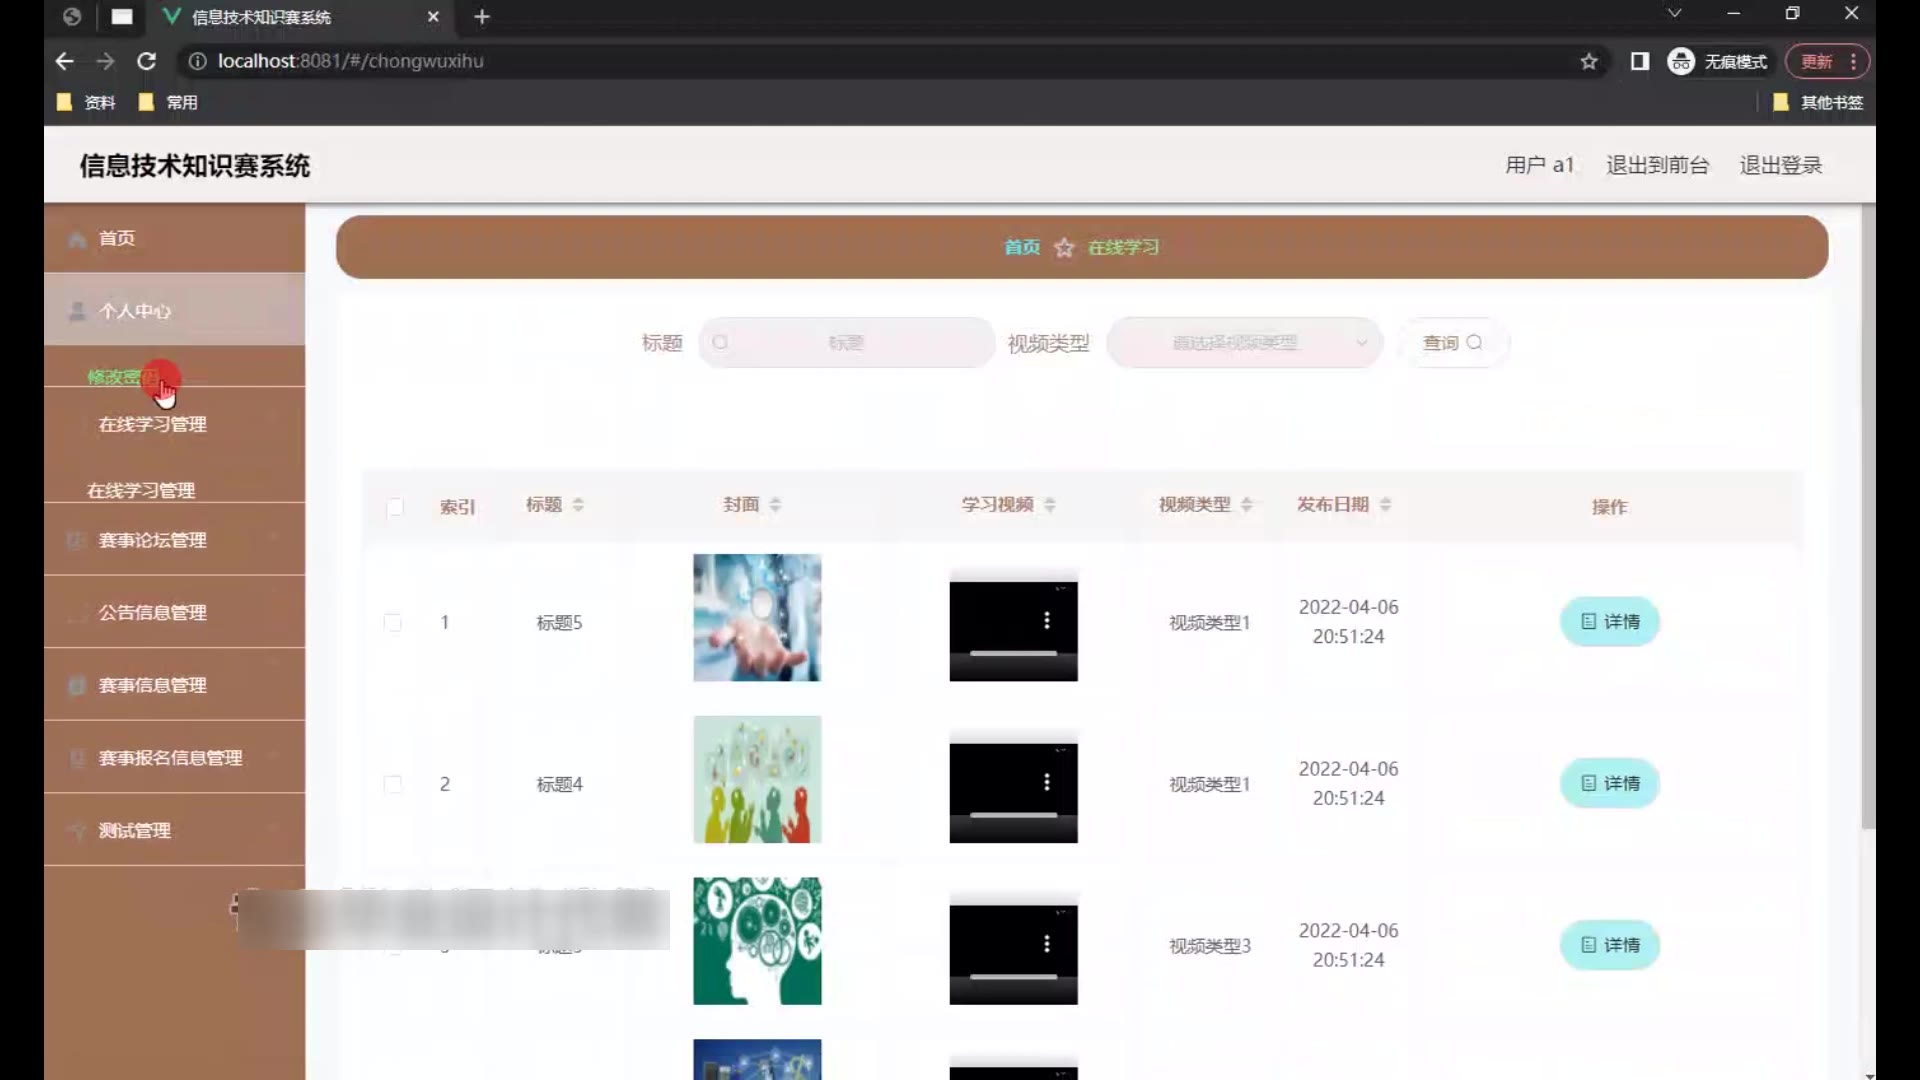Click the star icon in breadcrumb bar

point(1064,248)
